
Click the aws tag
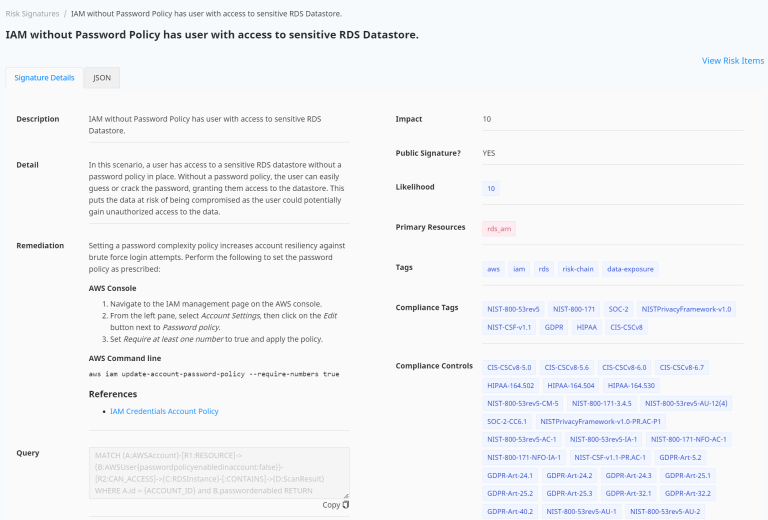tap(493, 269)
